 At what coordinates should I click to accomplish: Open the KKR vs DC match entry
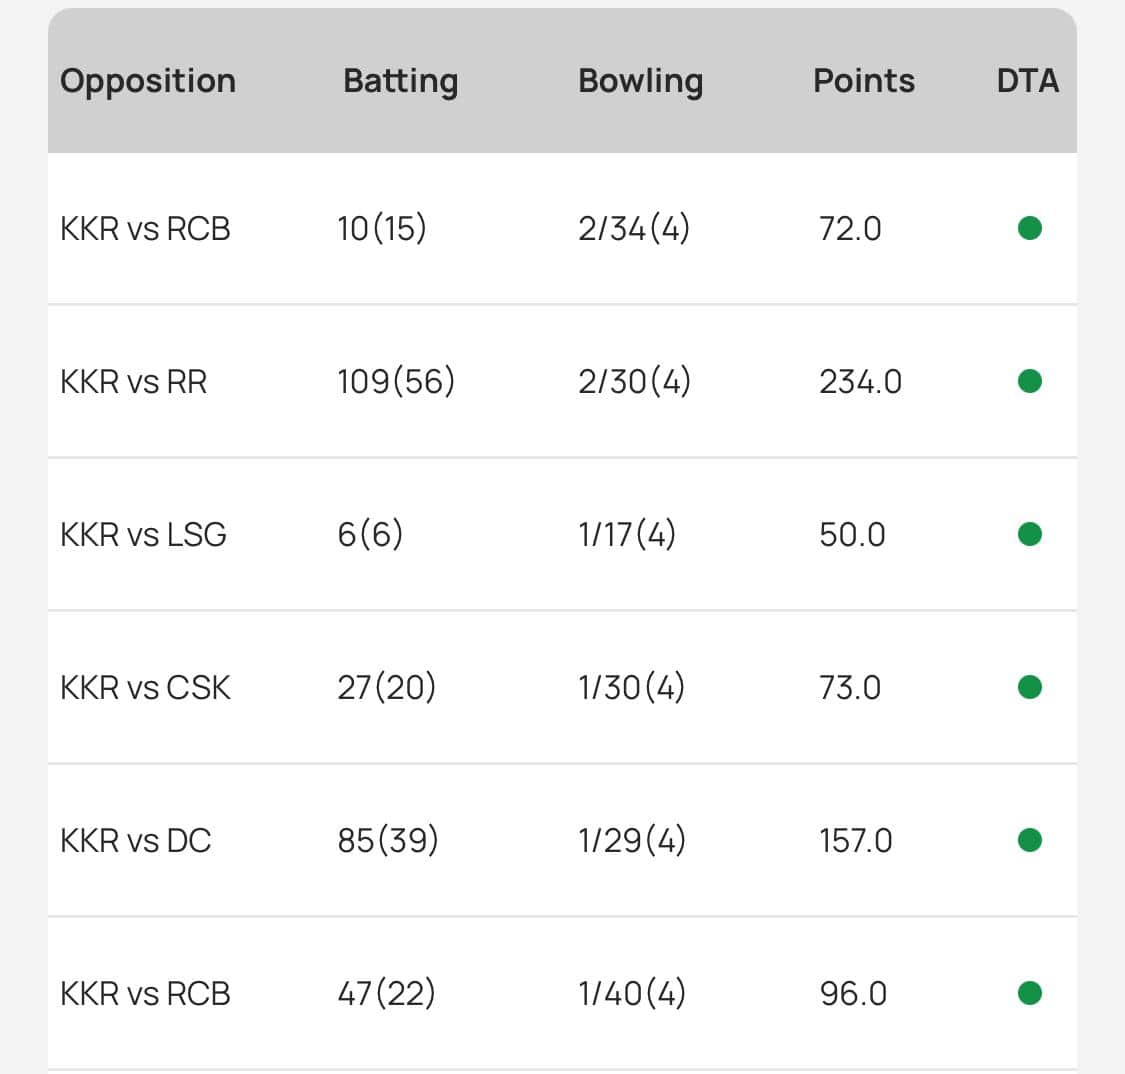136,841
